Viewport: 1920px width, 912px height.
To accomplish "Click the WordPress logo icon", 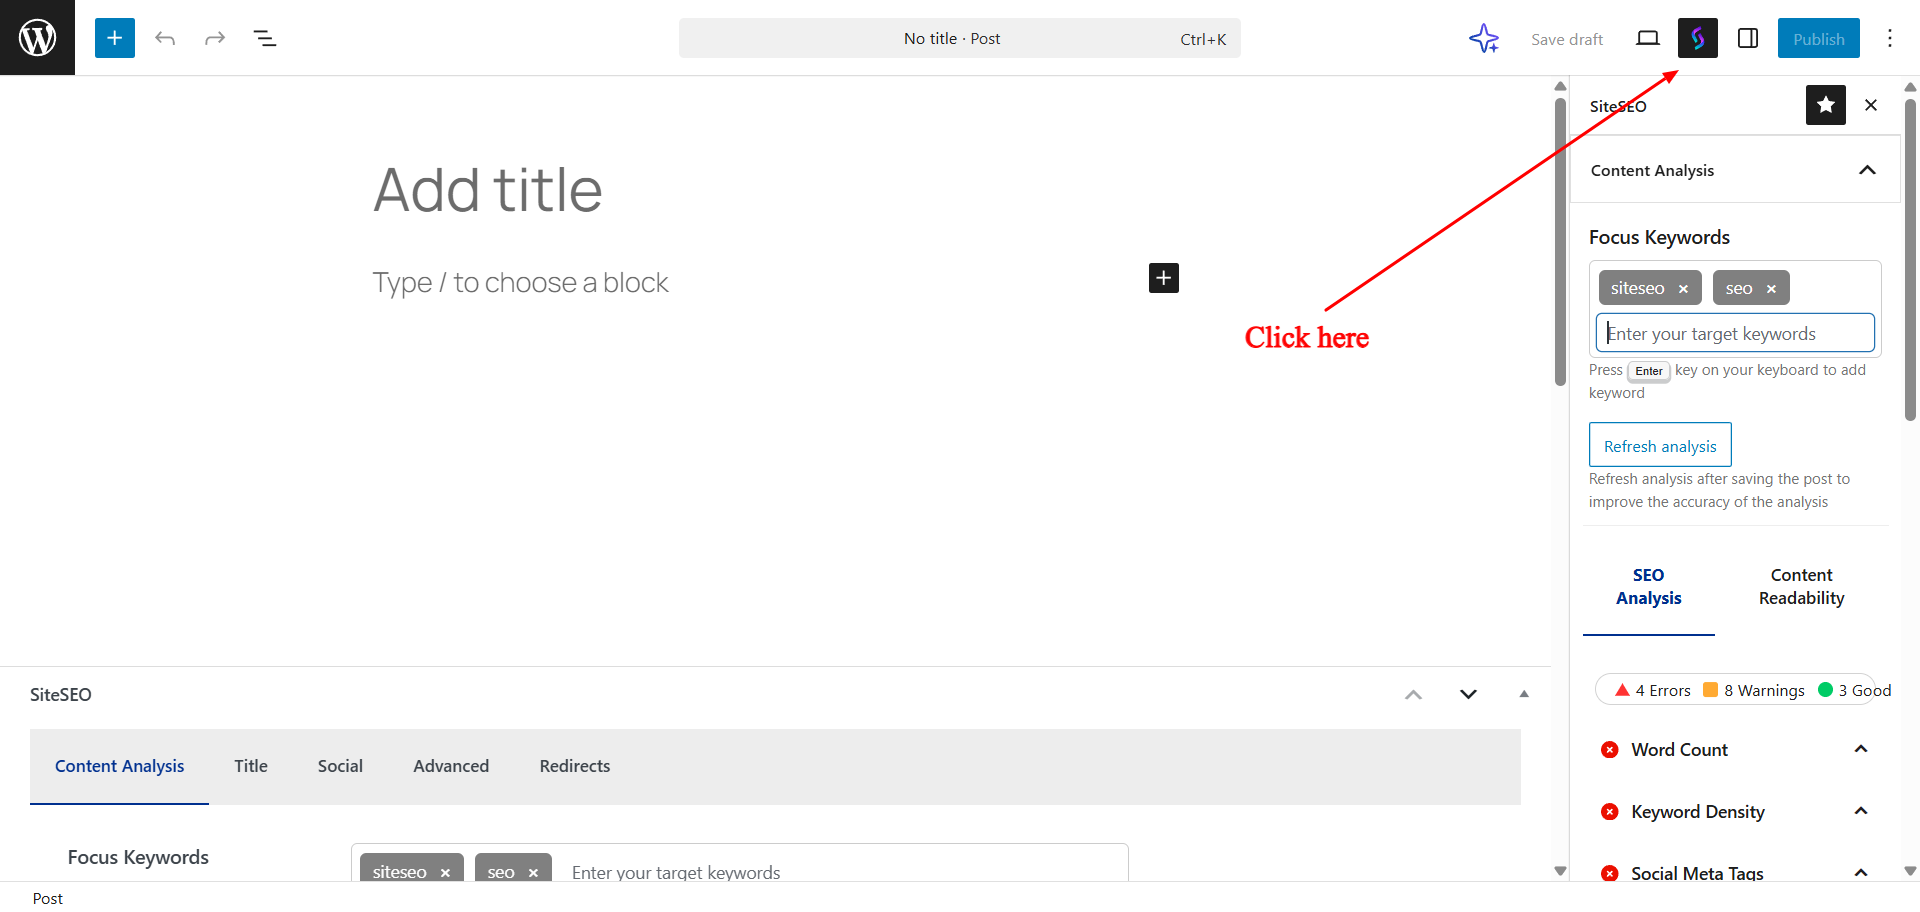I will (37, 38).
